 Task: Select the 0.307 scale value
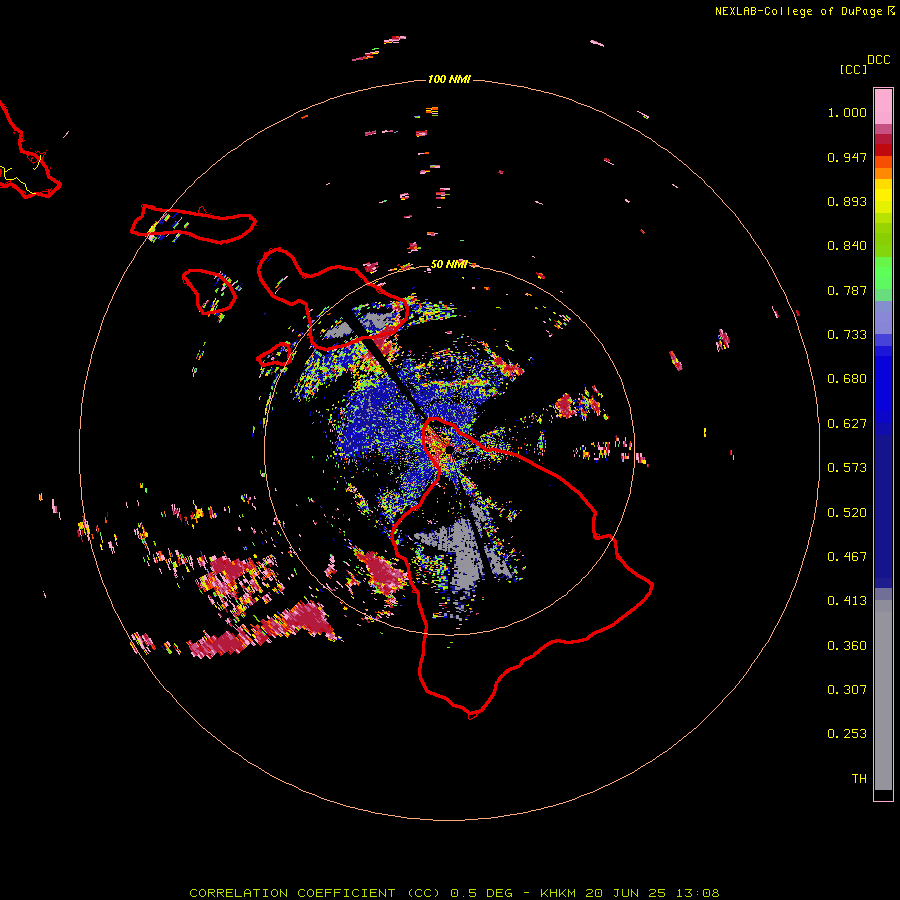click(847, 690)
